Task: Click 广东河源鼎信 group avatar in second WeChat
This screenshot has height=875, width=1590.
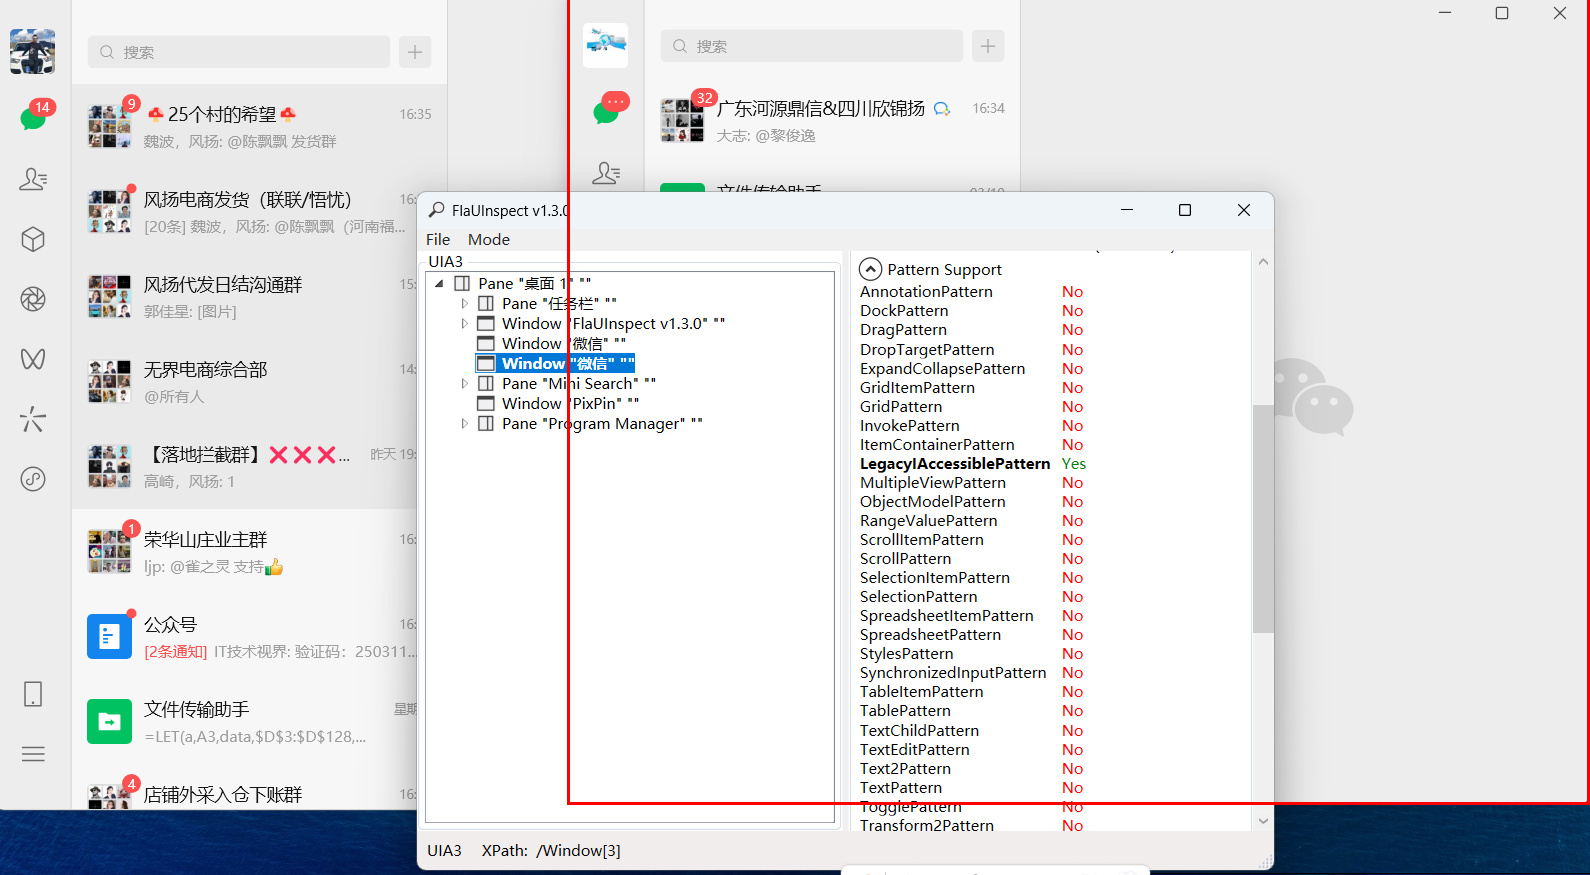Action: point(682,120)
